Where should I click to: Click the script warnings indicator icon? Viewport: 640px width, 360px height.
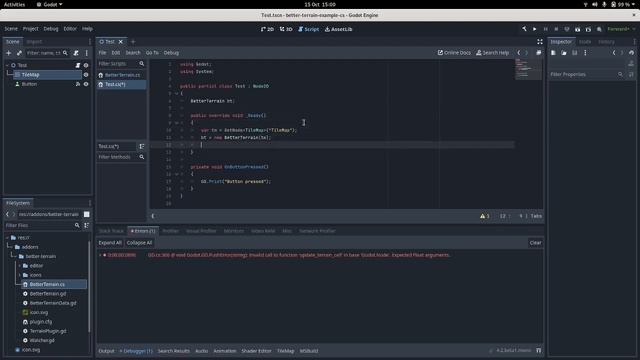pyautogui.click(x=484, y=216)
